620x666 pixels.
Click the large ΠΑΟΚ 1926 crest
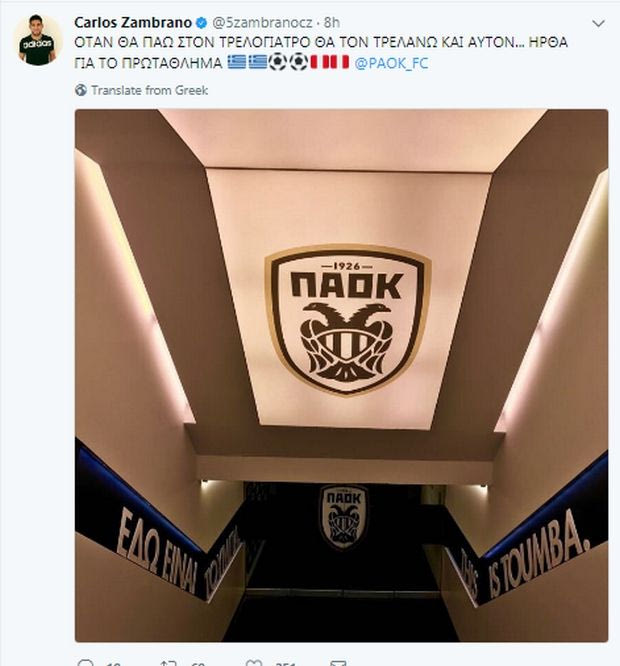point(348,320)
